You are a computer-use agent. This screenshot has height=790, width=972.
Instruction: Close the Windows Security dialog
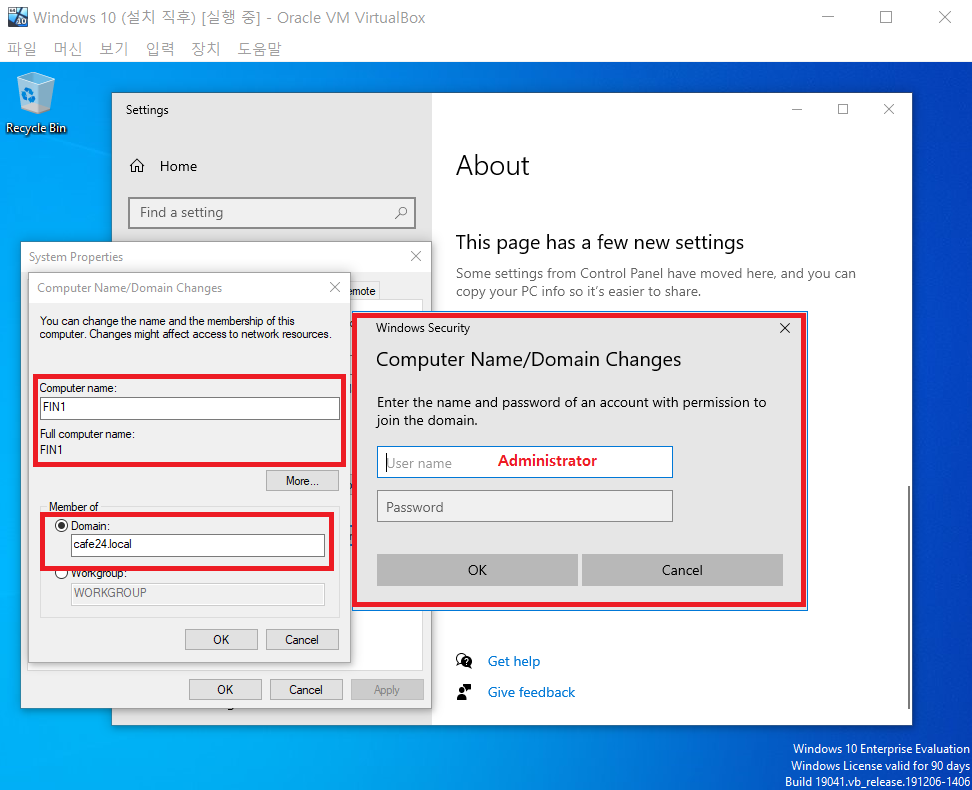click(785, 328)
